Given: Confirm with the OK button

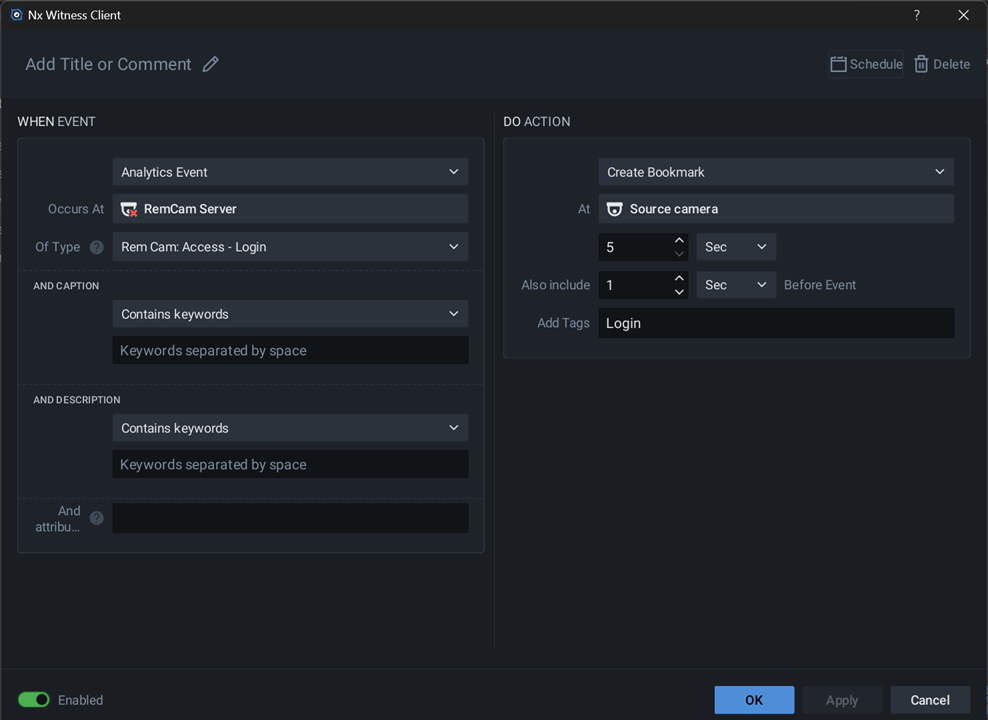Looking at the screenshot, I should click(x=754, y=700).
